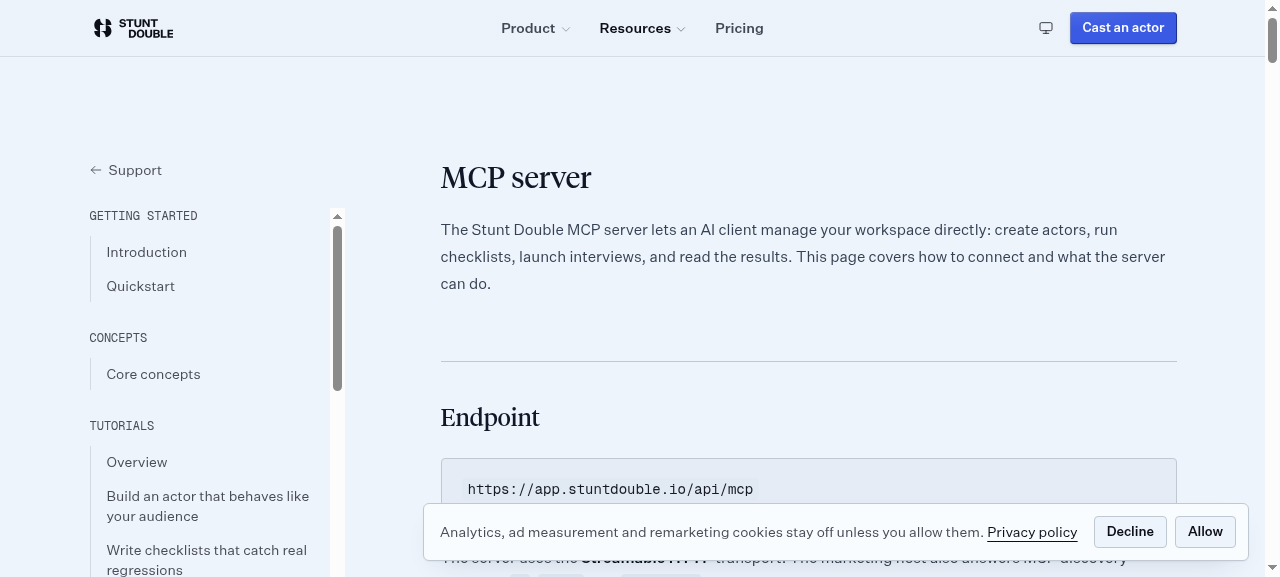Click the page scrollbar up arrow
Image resolution: width=1280 pixels, height=577 pixels.
[x=1272, y=7]
